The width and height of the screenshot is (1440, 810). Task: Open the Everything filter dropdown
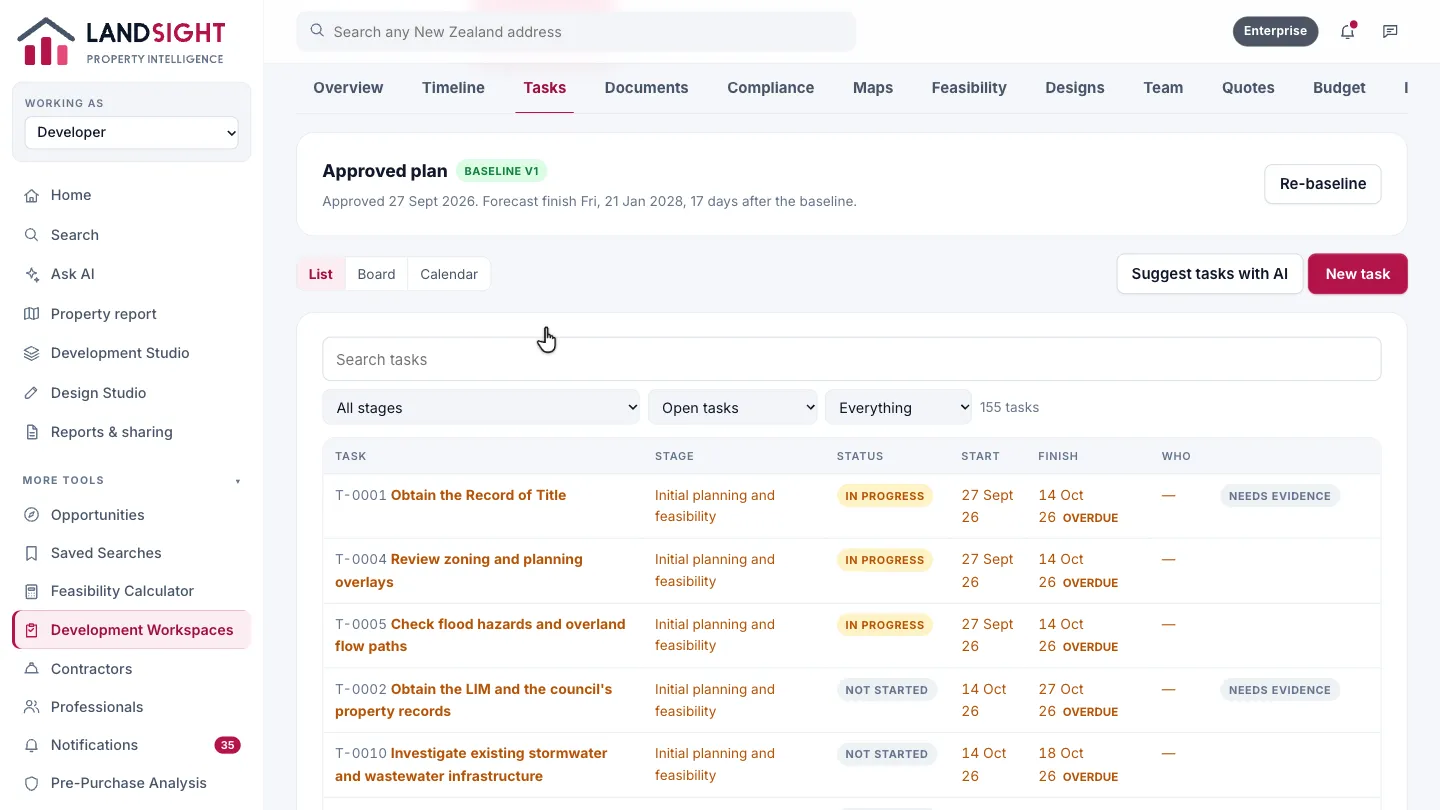(x=898, y=407)
